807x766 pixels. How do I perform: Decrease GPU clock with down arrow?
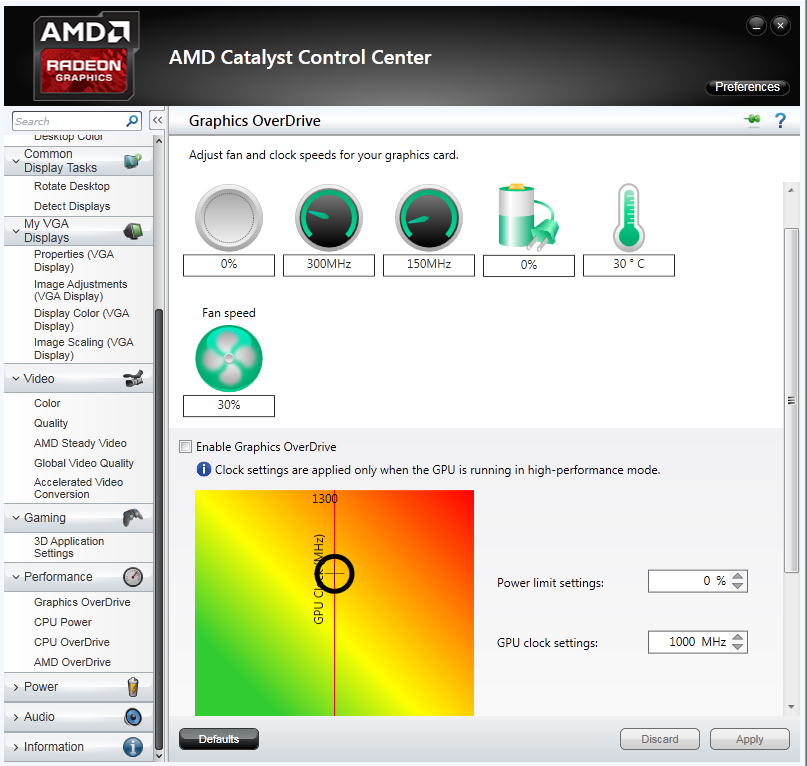point(738,647)
